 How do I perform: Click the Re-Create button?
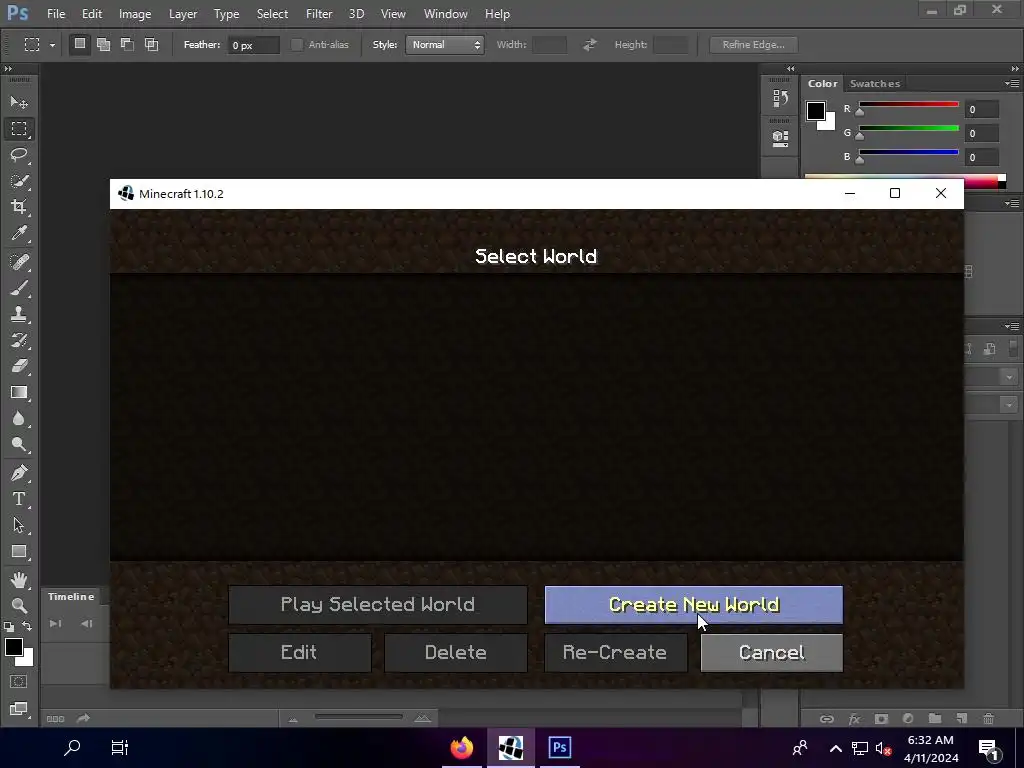point(615,652)
